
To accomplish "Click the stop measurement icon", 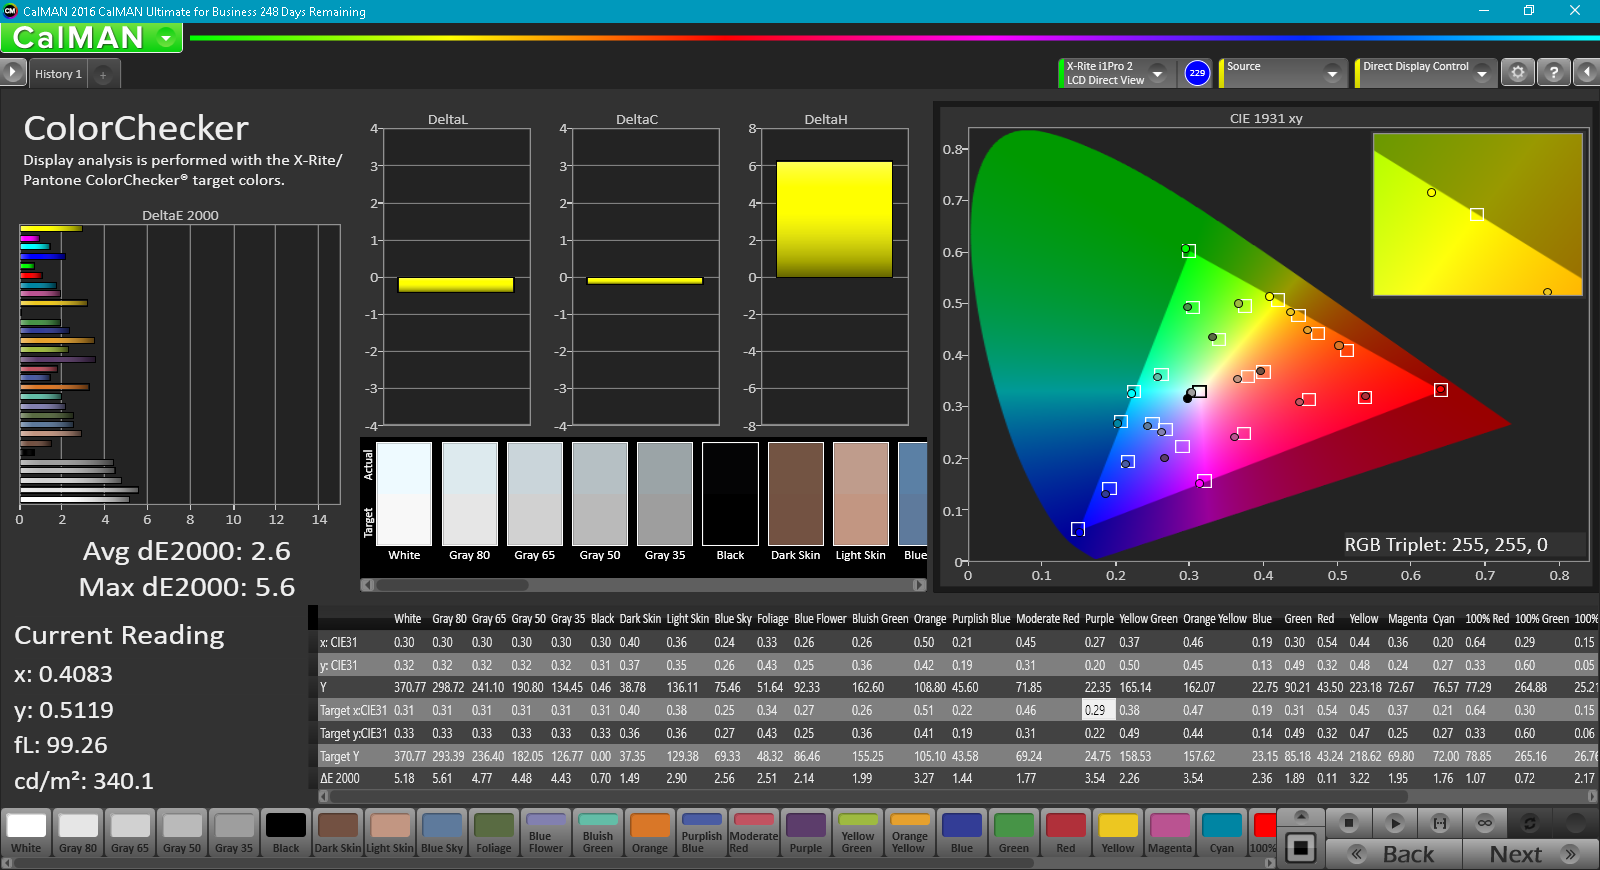I will pyautogui.click(x=1348, y=823).
